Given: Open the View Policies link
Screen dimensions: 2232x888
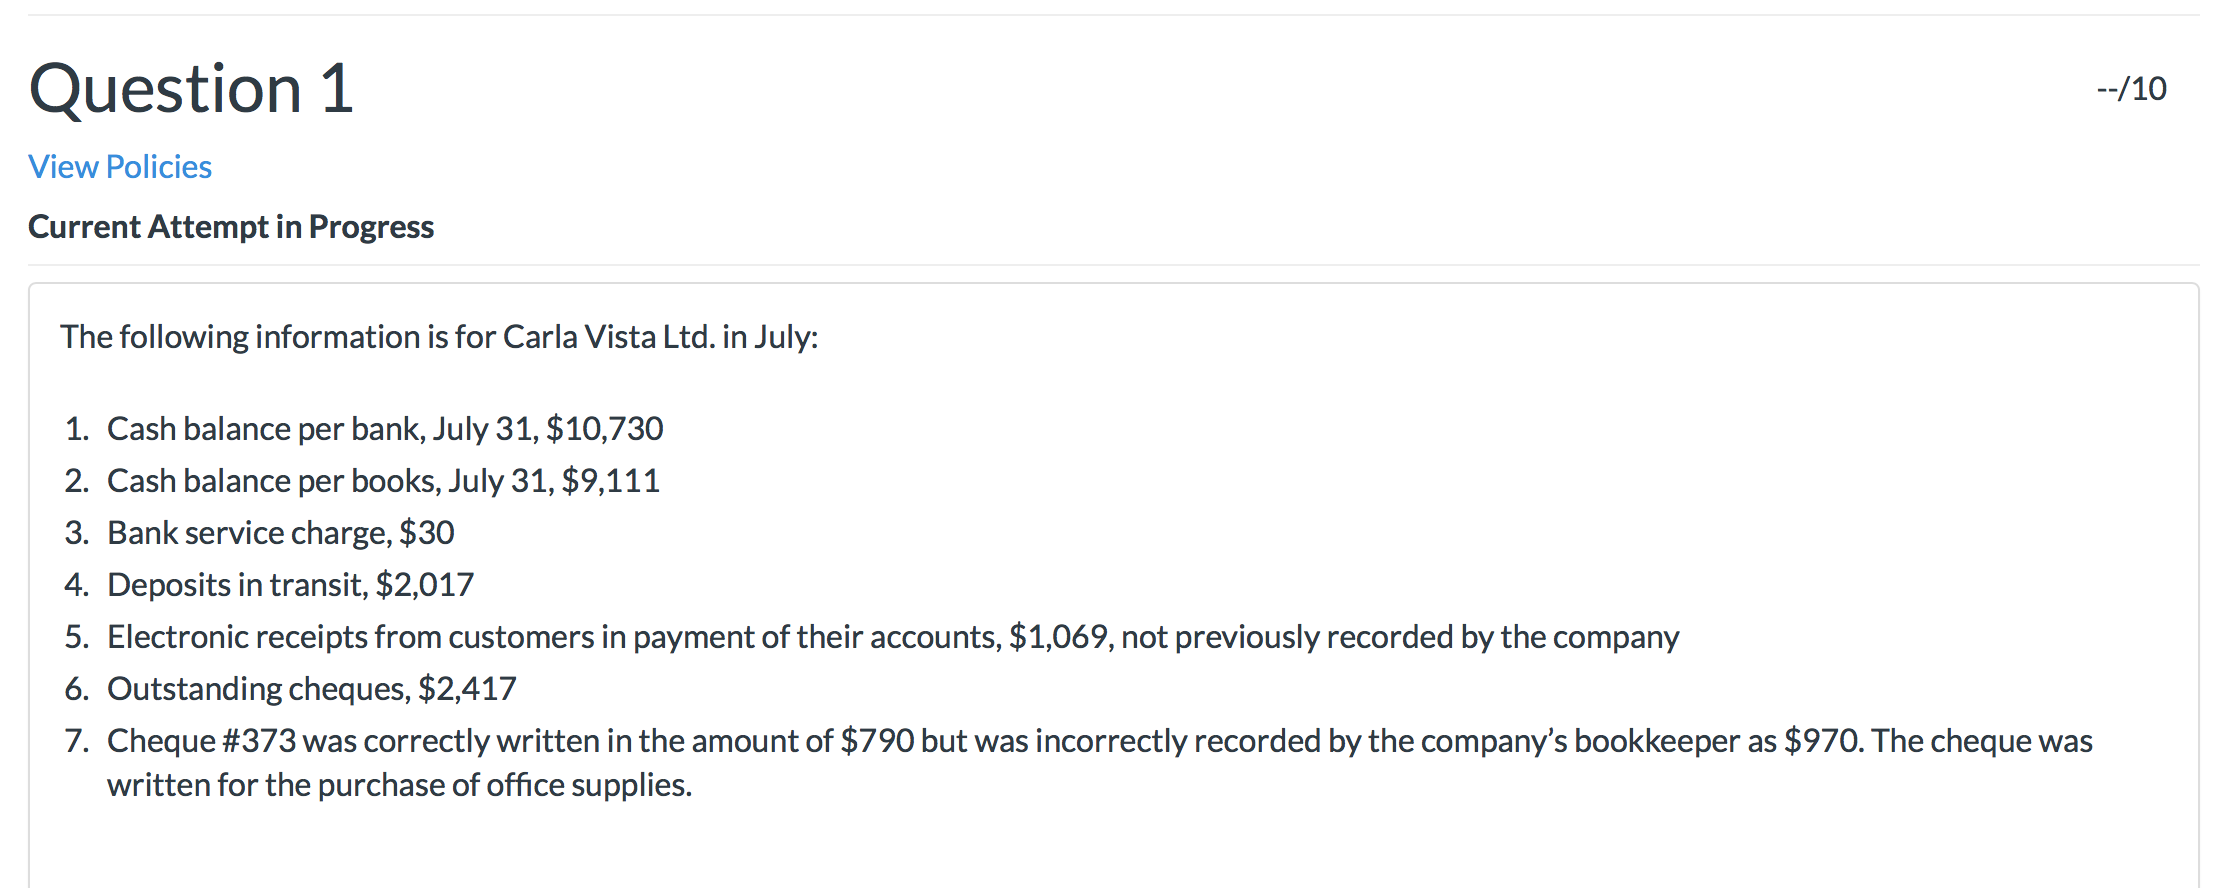Looking at the screenshot, I should tap(120, 167).
